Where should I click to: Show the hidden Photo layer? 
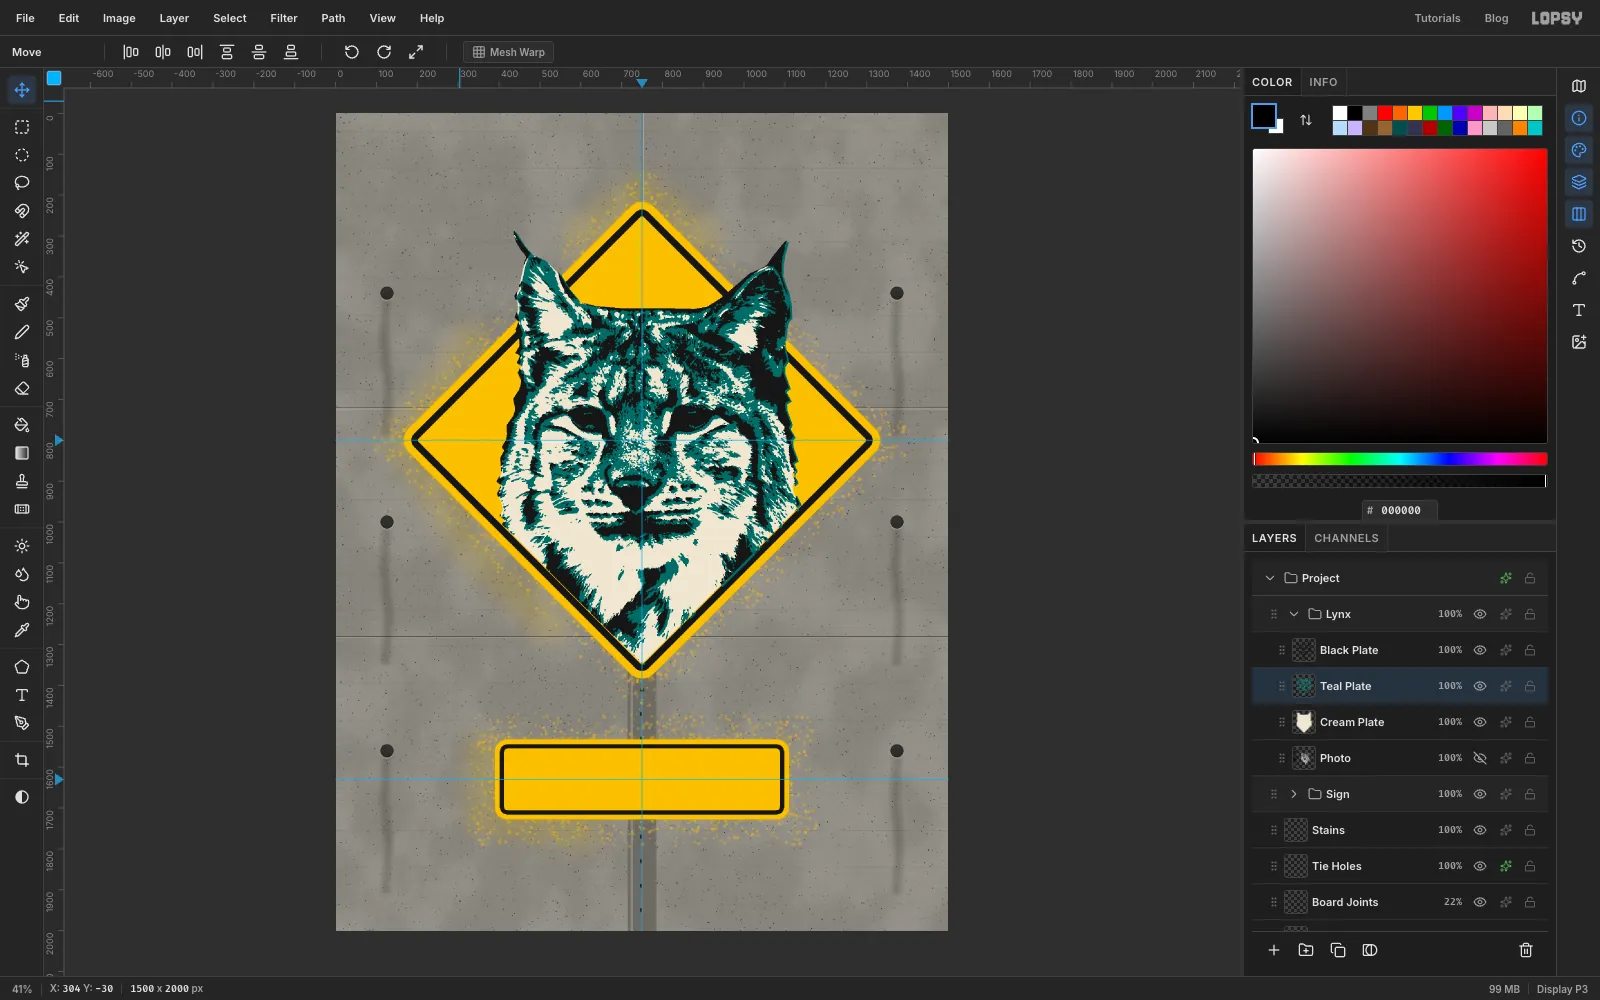pyautogui.click(x=1480, y=758)
